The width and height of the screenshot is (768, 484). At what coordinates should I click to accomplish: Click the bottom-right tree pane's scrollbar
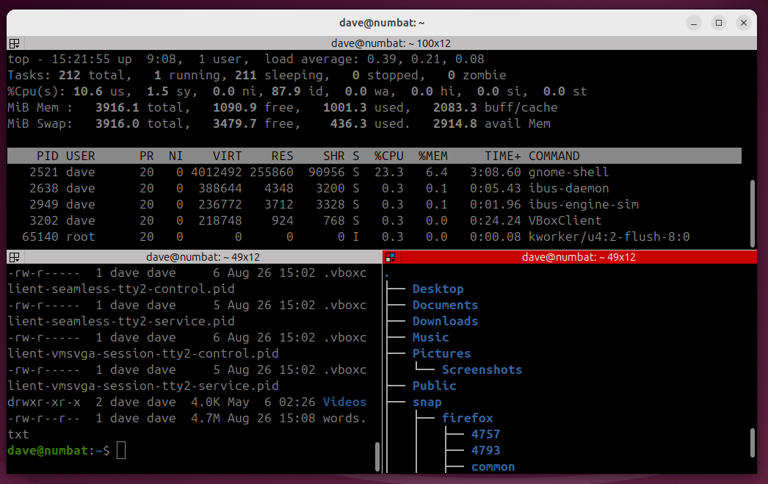click(x=752, y=443)
